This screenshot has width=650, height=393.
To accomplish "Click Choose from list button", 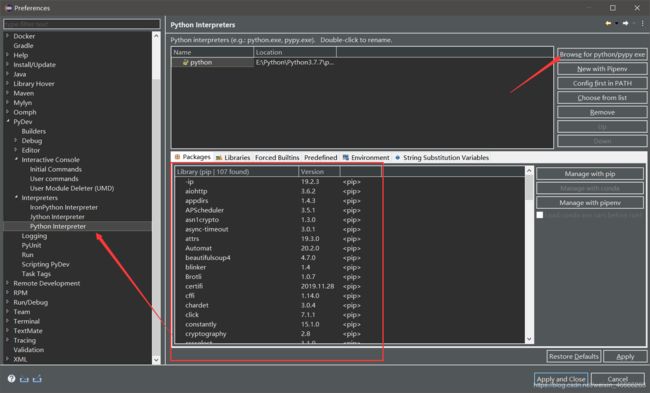I will pos(602,98).
